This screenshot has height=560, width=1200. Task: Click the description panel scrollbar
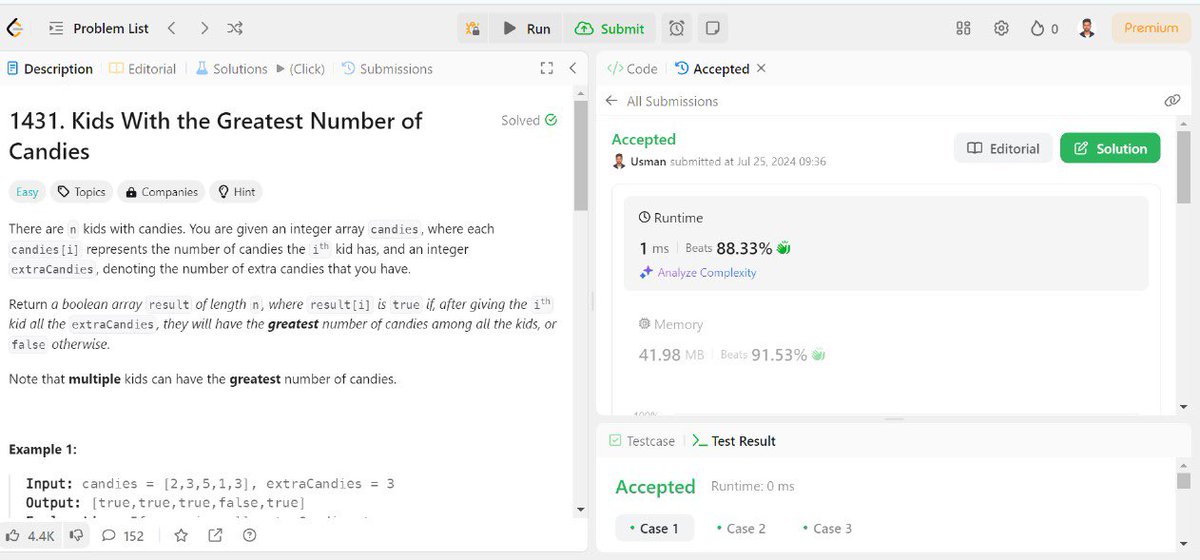coord(581,155)
